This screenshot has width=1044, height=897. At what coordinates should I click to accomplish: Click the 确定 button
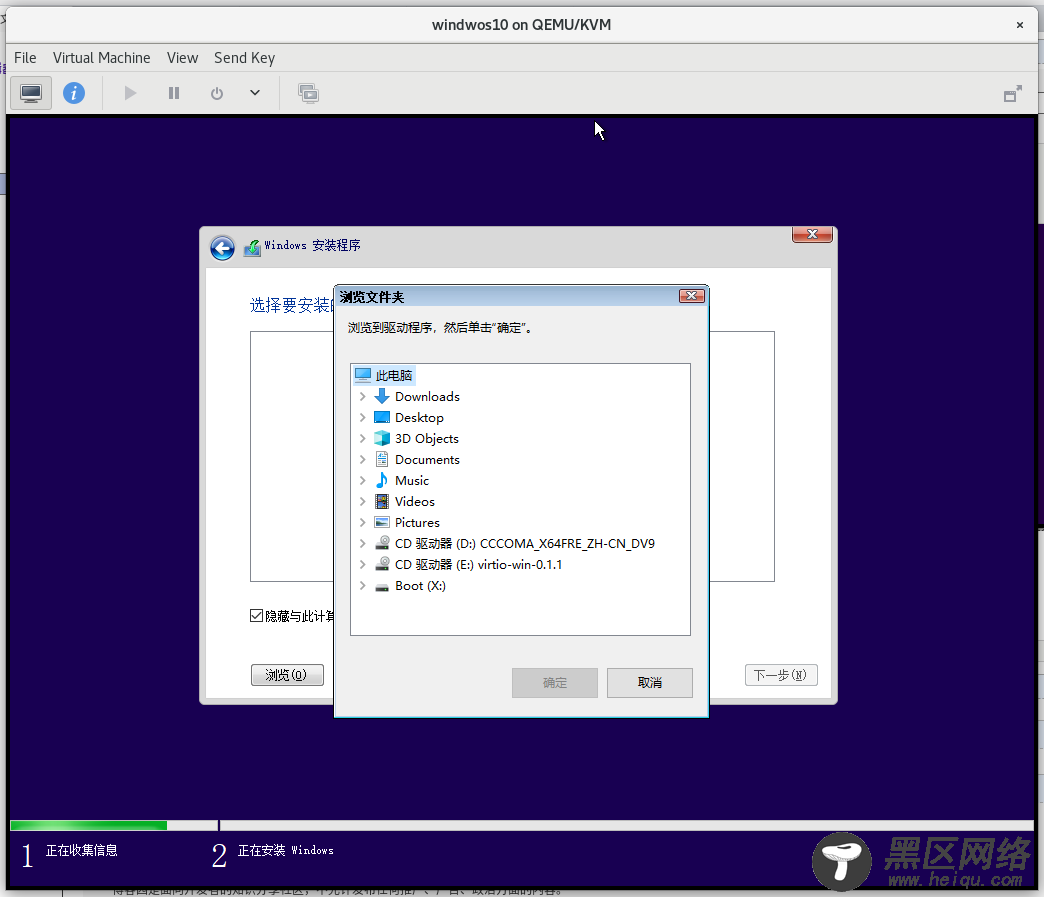tap(555, 683)
